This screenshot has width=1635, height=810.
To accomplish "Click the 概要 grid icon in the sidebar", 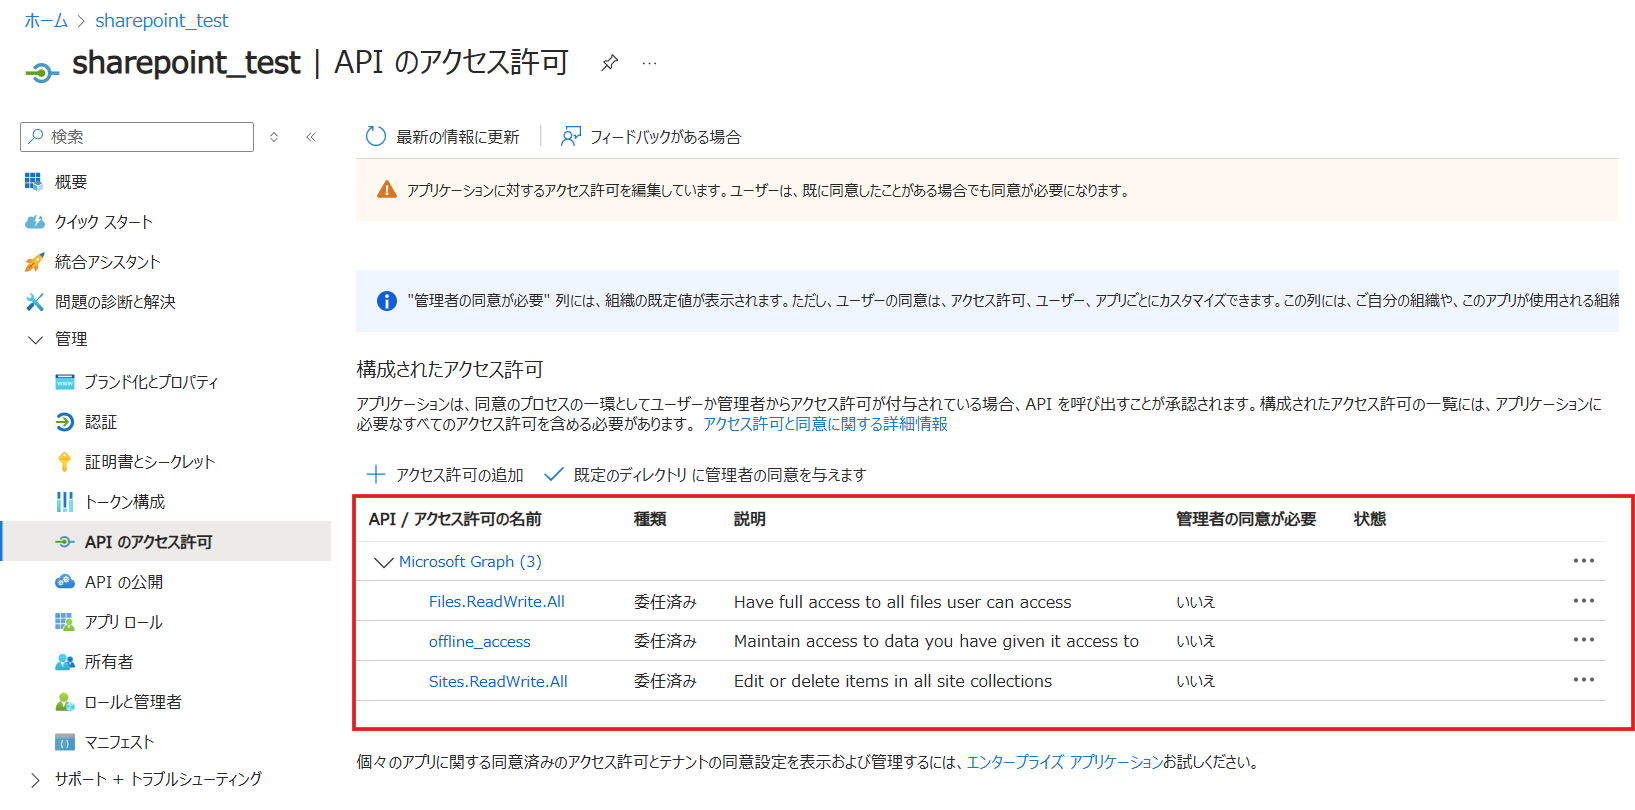I will tap(34, 182).
